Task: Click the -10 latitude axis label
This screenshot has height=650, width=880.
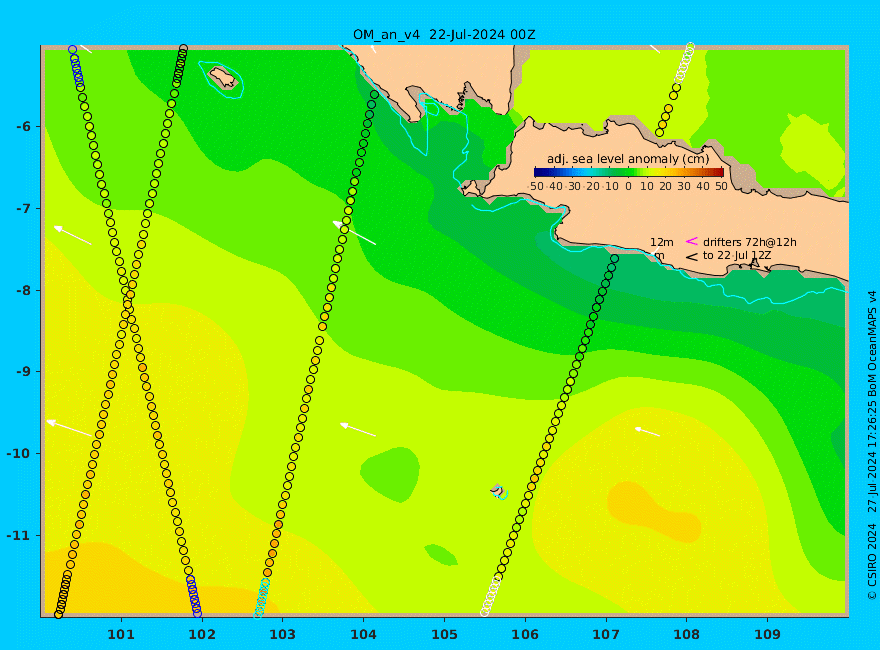Action: click(19, 454)
